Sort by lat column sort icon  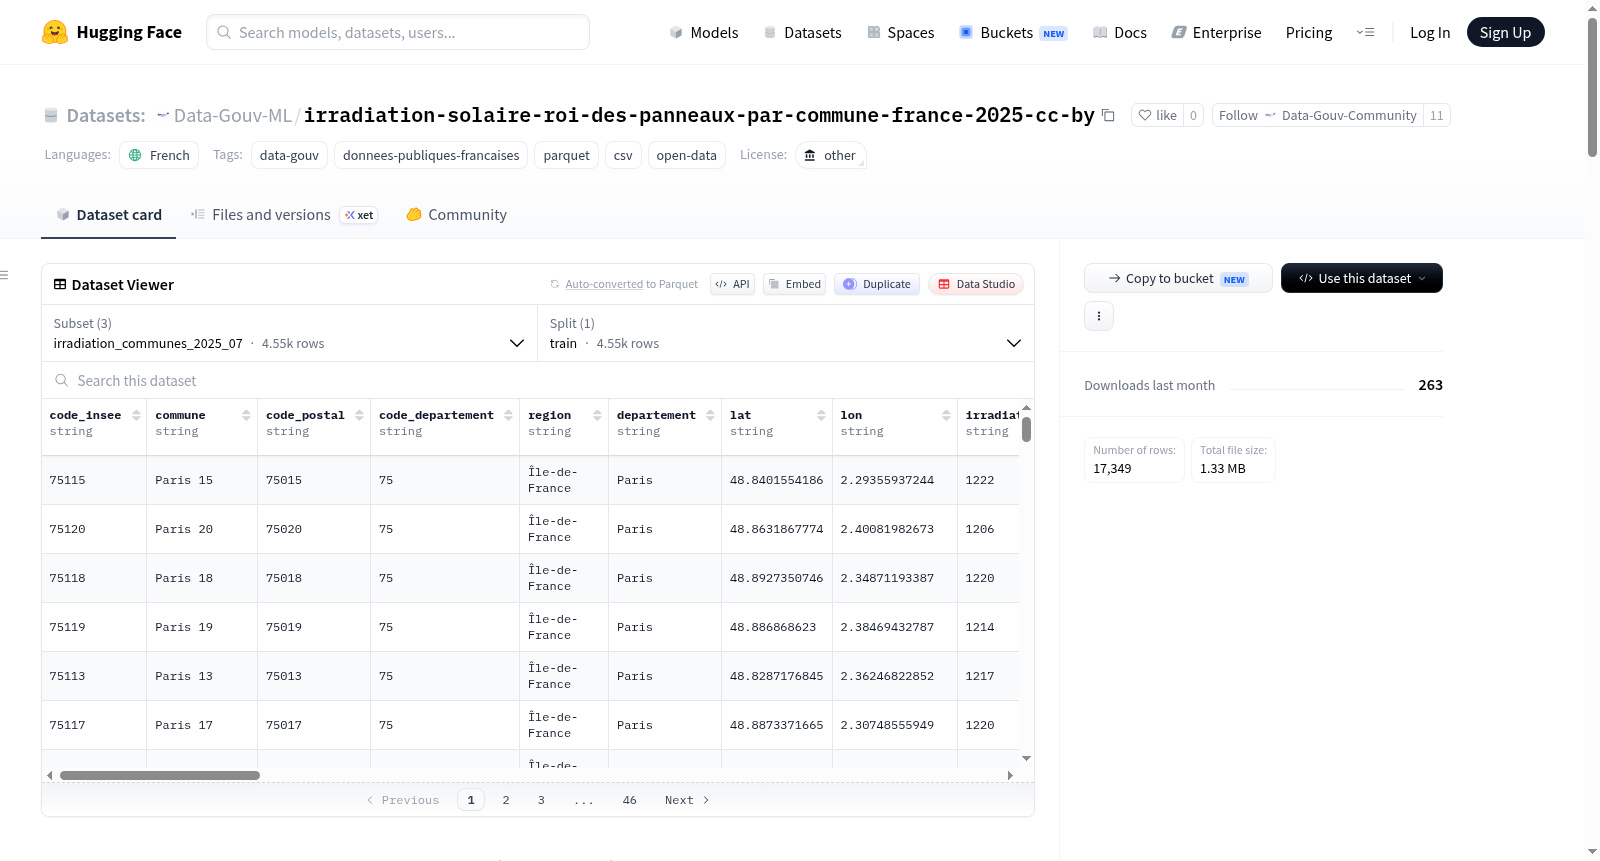[x=821, y=415]
